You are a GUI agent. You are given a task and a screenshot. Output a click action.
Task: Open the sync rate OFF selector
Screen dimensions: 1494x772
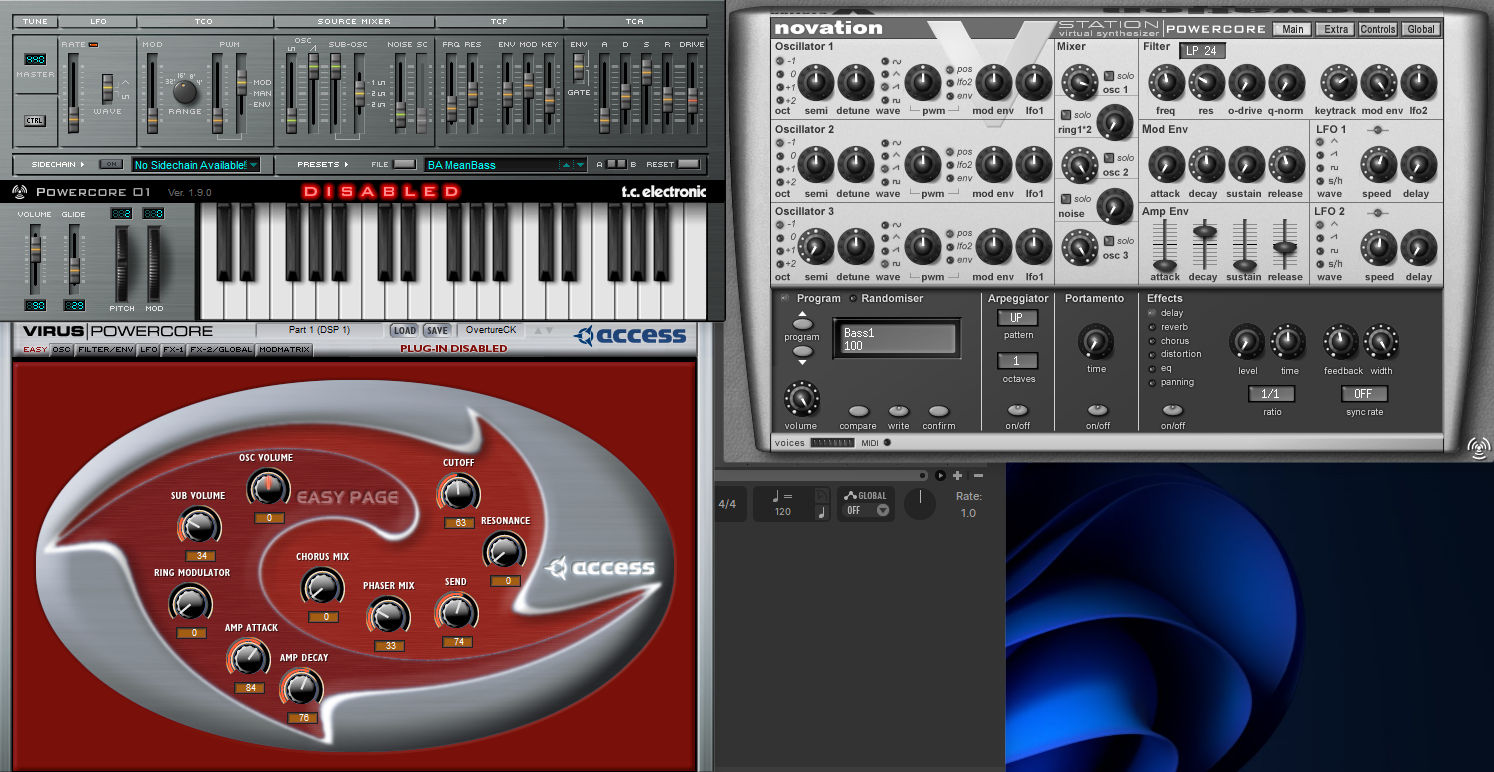[1363, 394]
